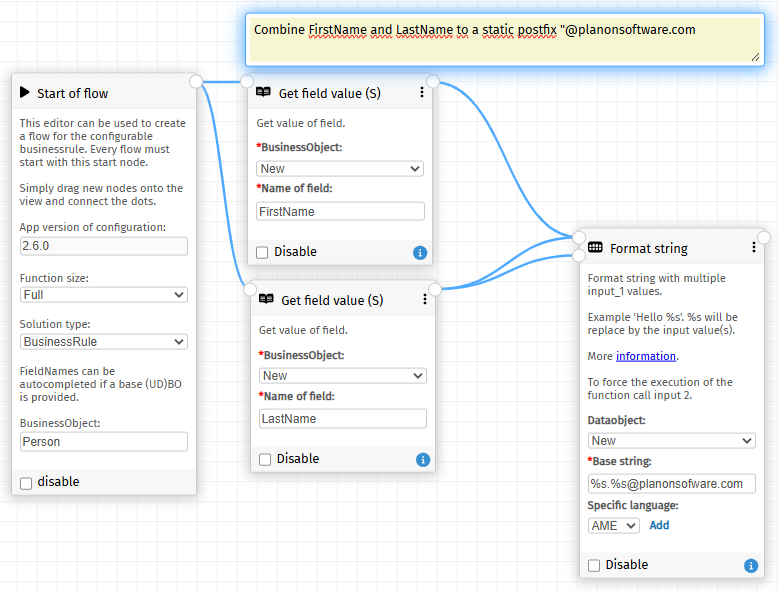Viewport: 778px width, 593px height.
Task: Click the App version field 2.6.0
Action: [x=104, y=246]
